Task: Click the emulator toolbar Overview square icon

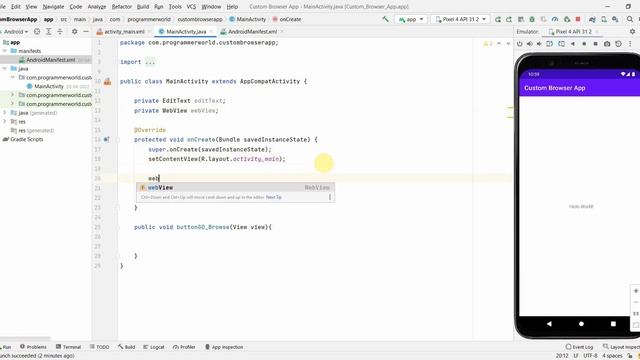Action: pyautogui.click(x=596, y=44)
